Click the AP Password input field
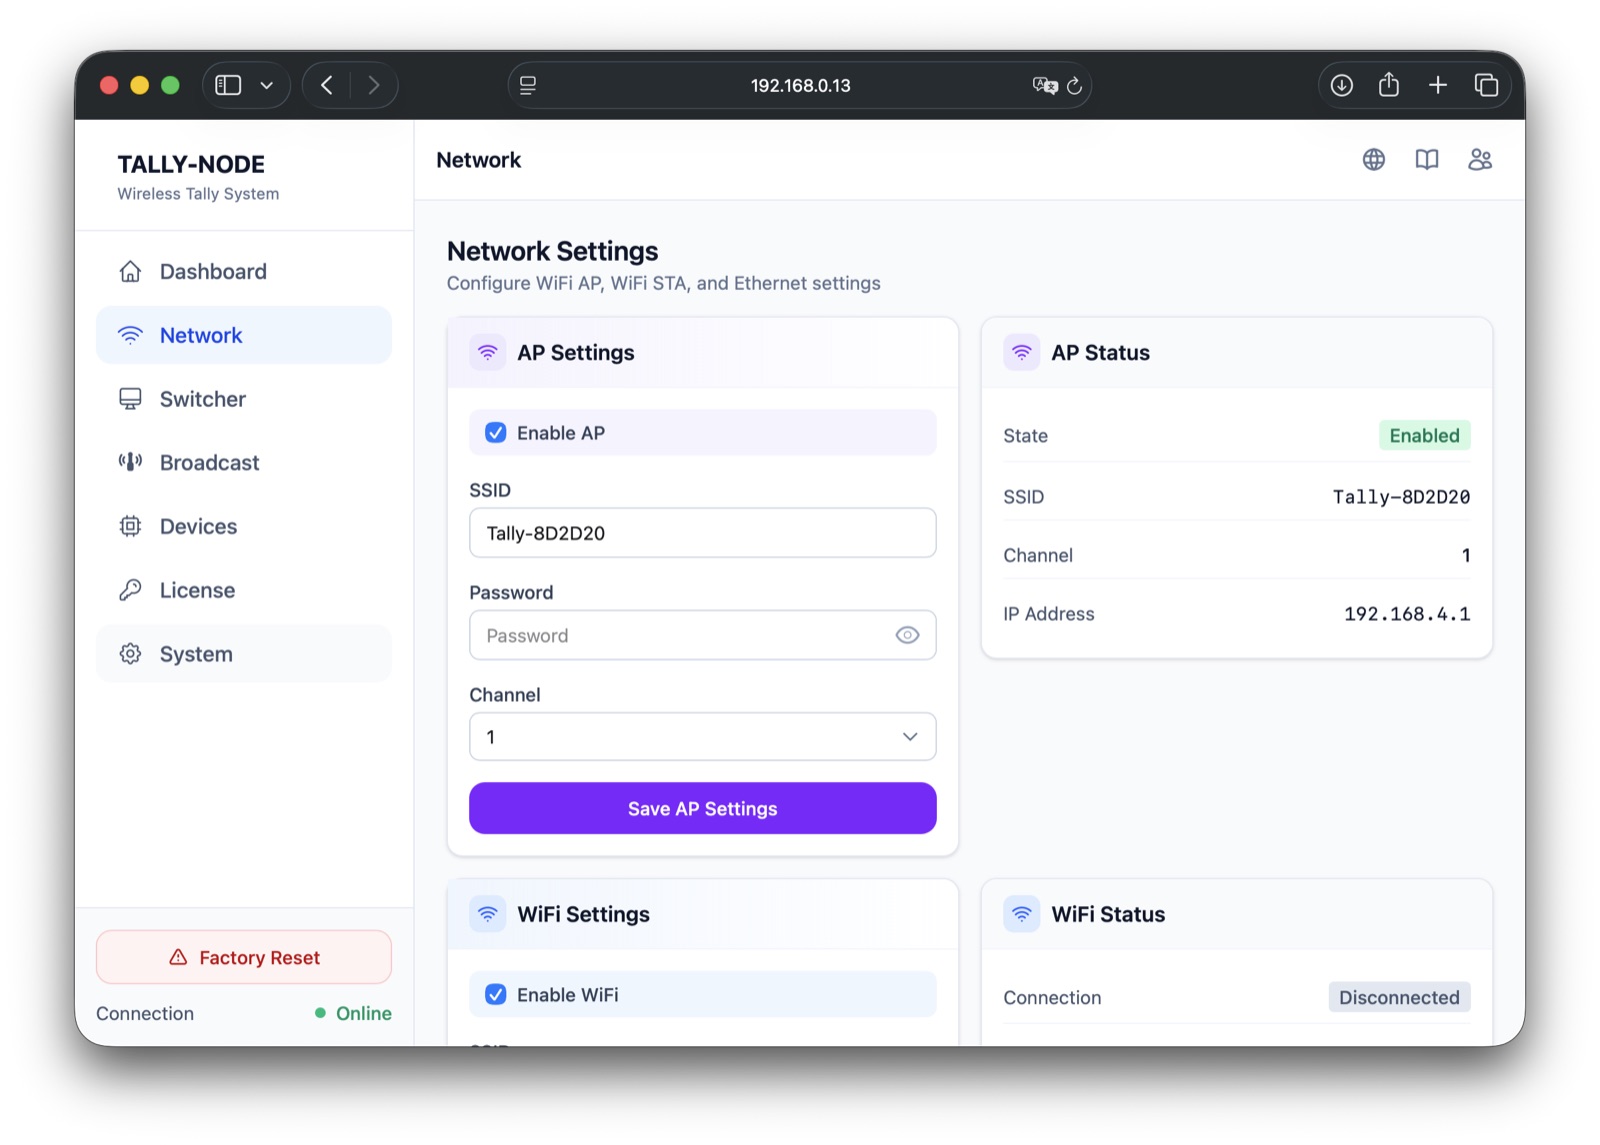The height and width of the screenshot is (1145, 1600). click(703, 635)
